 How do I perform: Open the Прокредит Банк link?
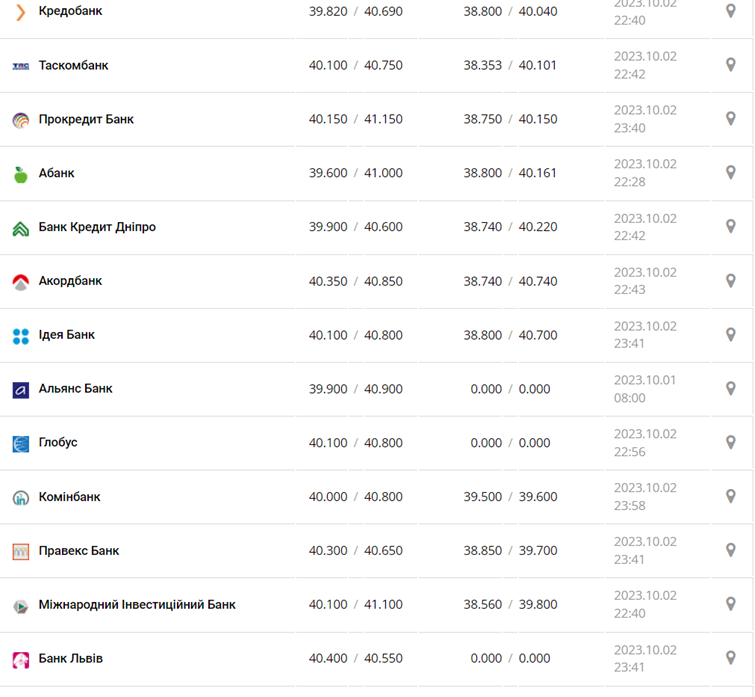pyautogui.click(x=86, y=120)
